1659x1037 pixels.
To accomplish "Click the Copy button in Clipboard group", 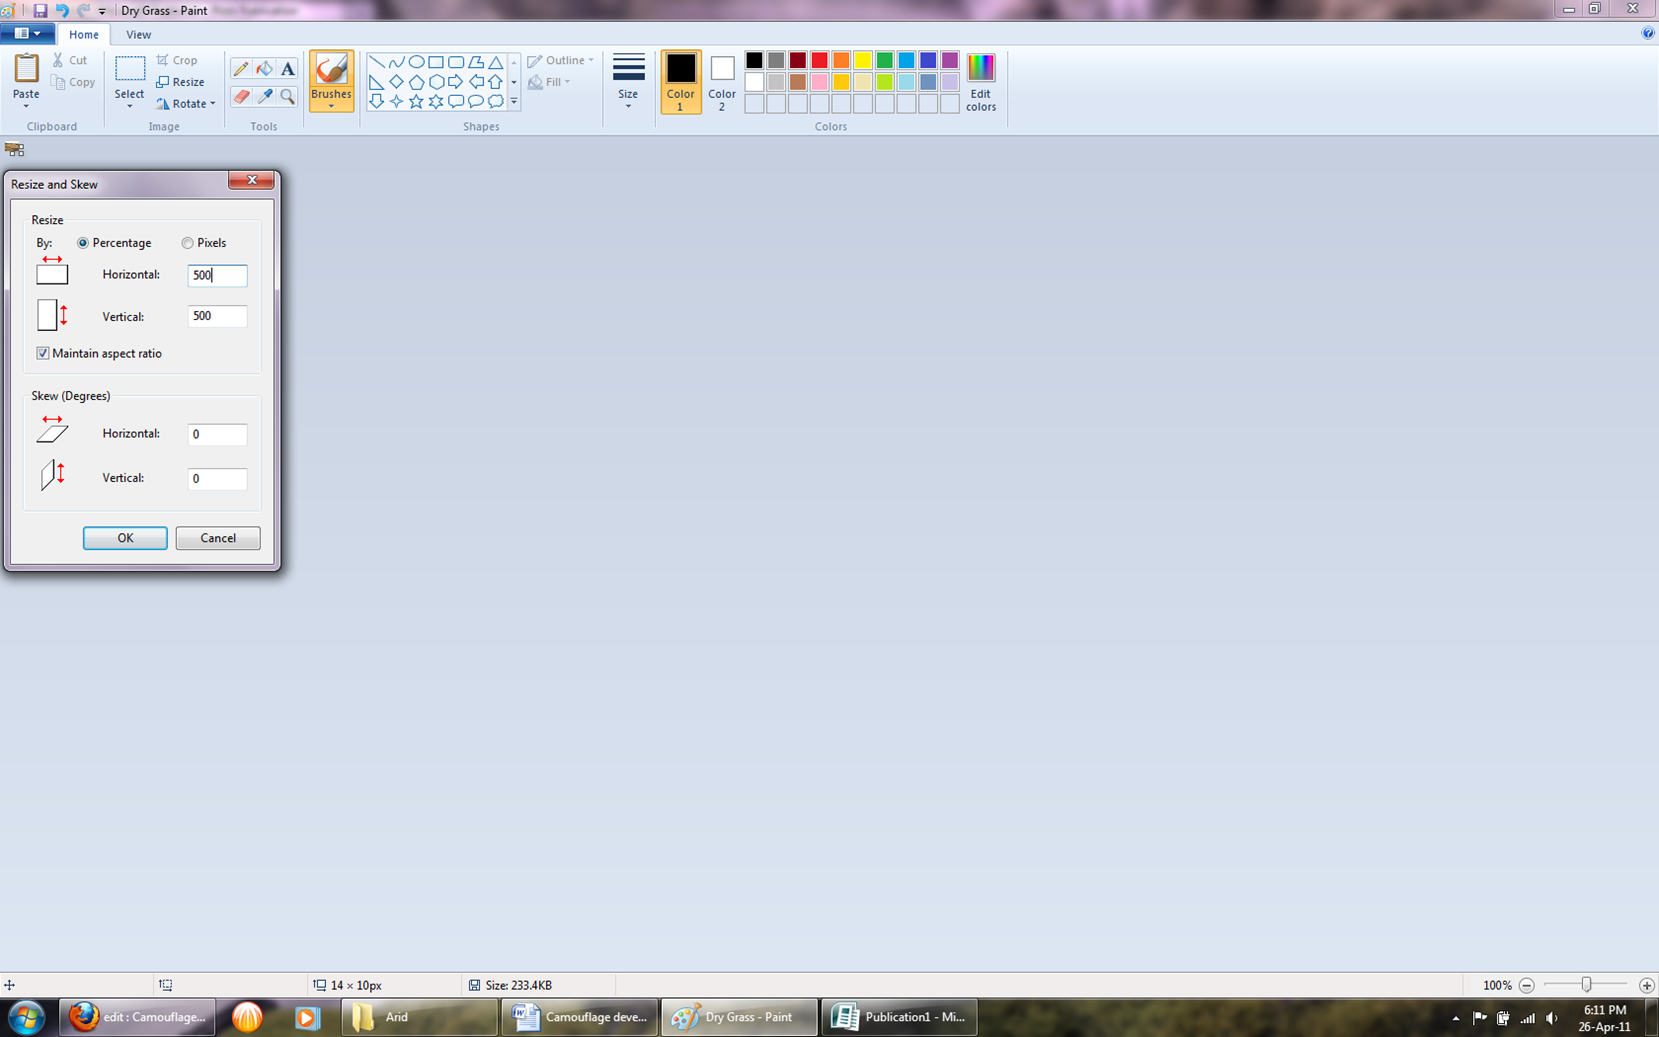I will [x=73, y=82].
